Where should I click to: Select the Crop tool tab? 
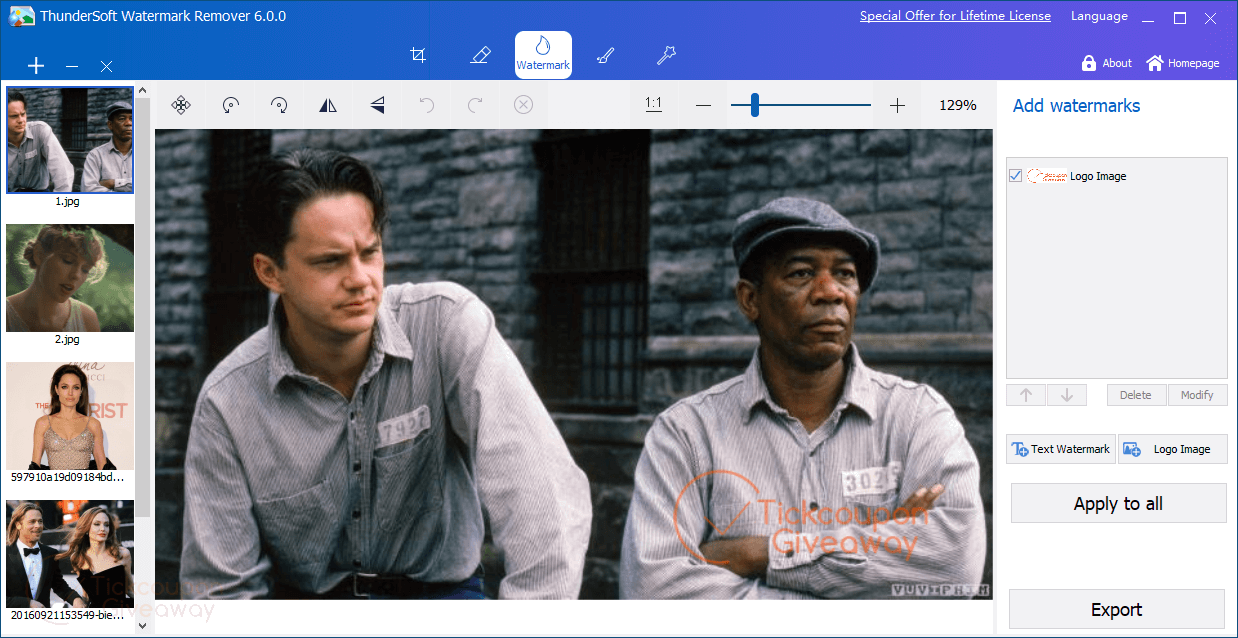tap(419, 55)
